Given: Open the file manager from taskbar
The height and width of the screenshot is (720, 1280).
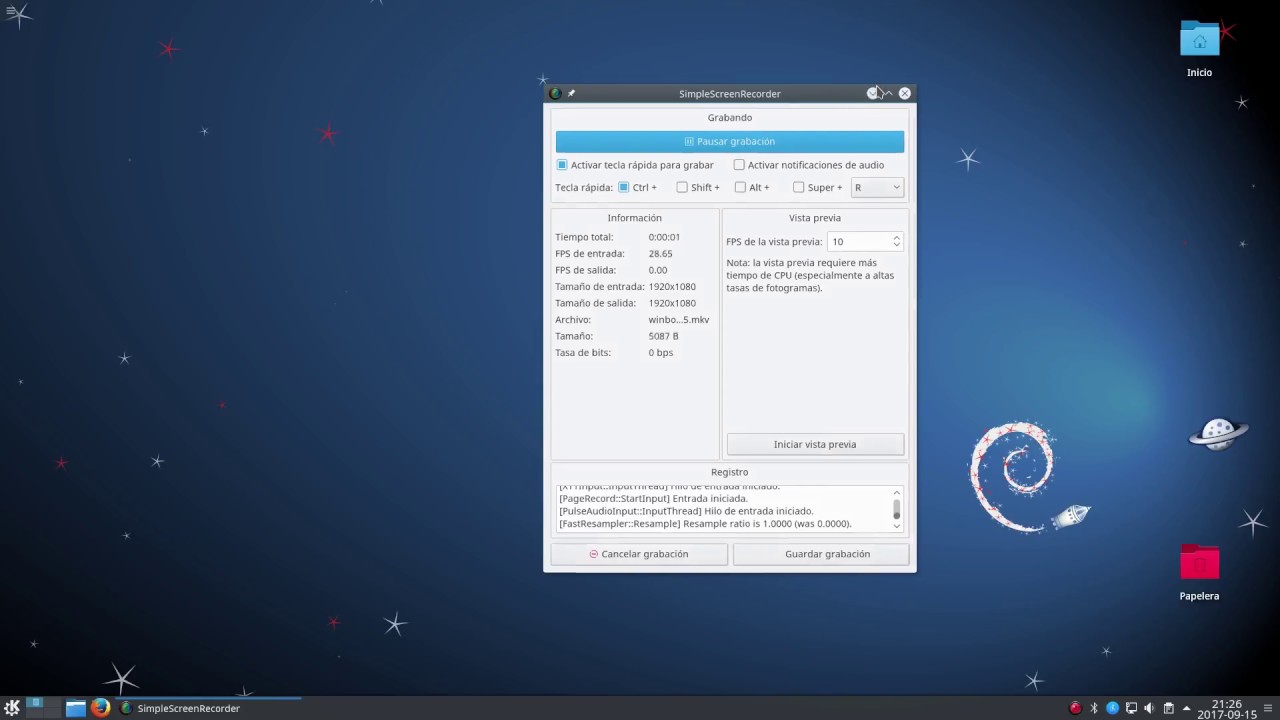Looking at the screenshot, I should (75, 708).
